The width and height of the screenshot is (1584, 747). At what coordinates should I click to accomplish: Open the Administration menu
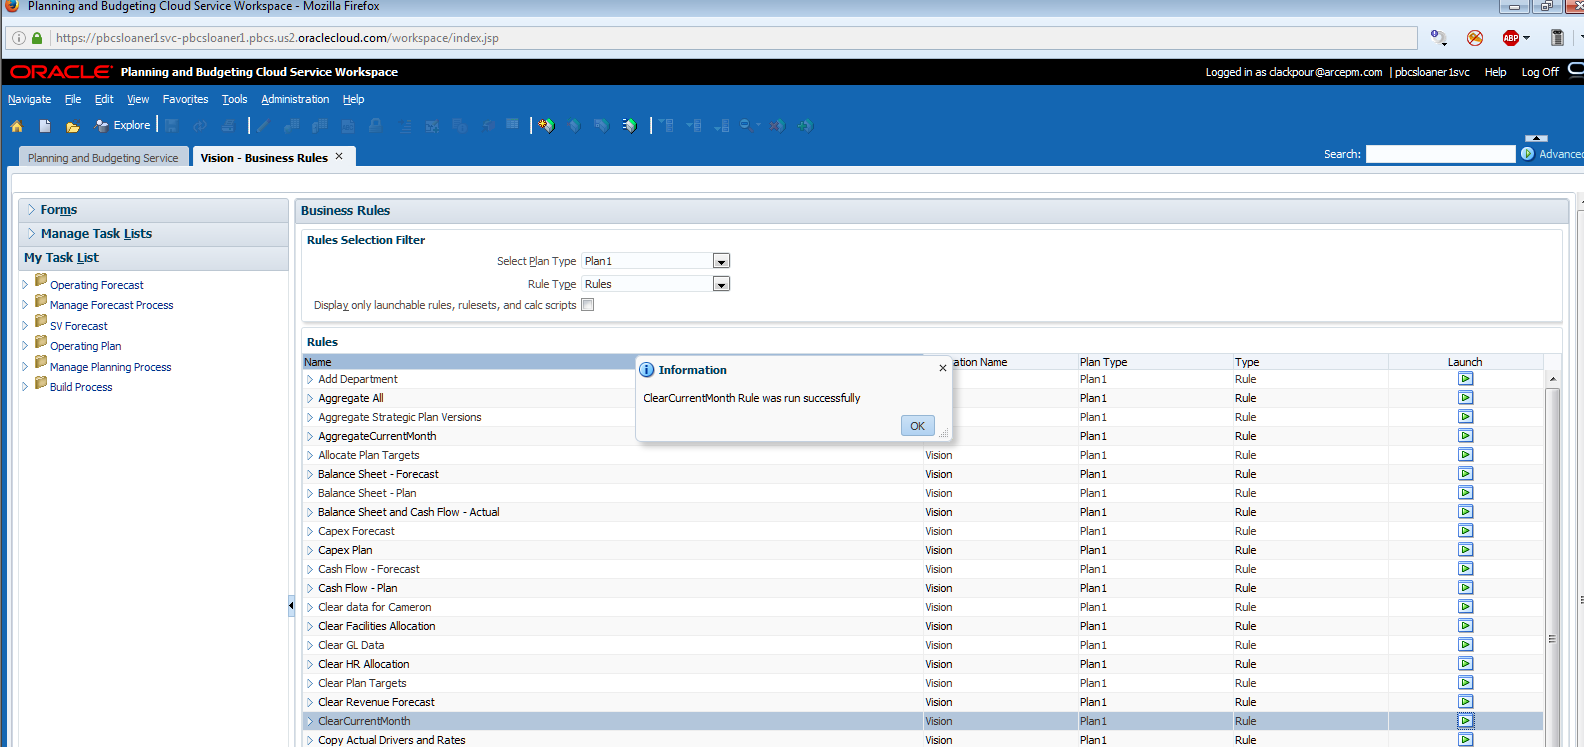pyautogui.click(x=295, y=99)
